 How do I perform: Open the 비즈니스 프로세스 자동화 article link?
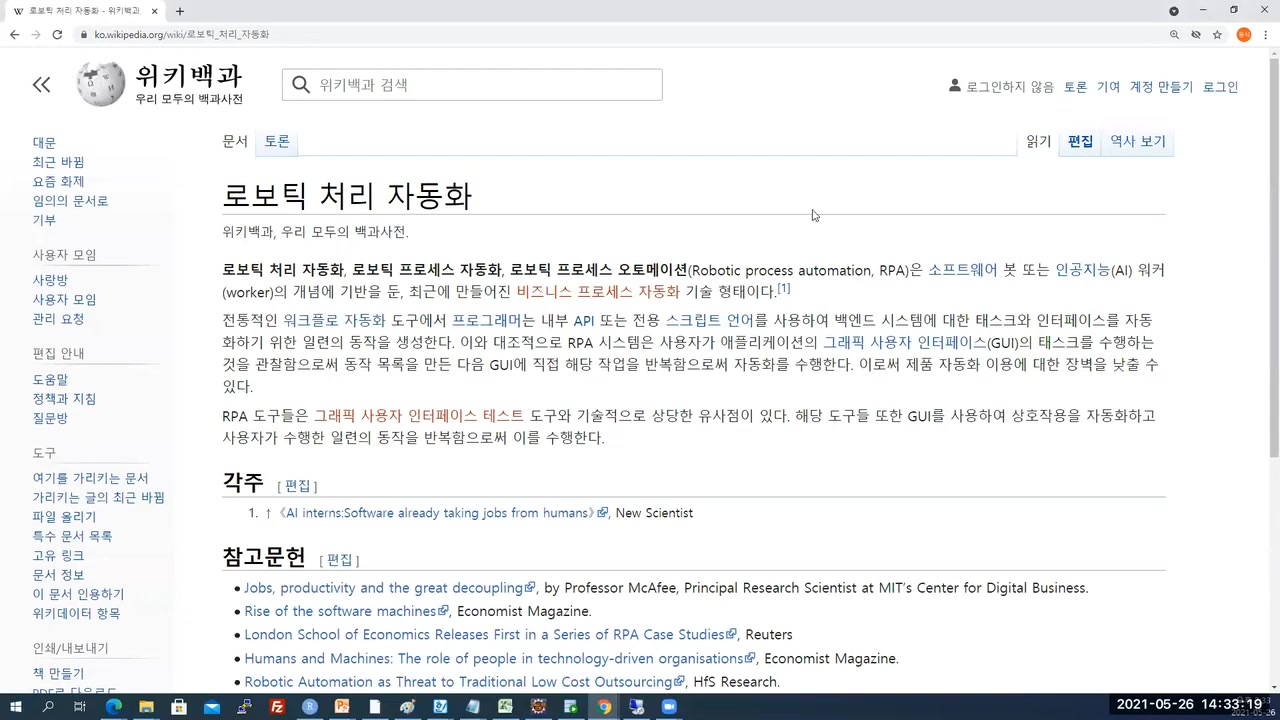pos(597,291)
